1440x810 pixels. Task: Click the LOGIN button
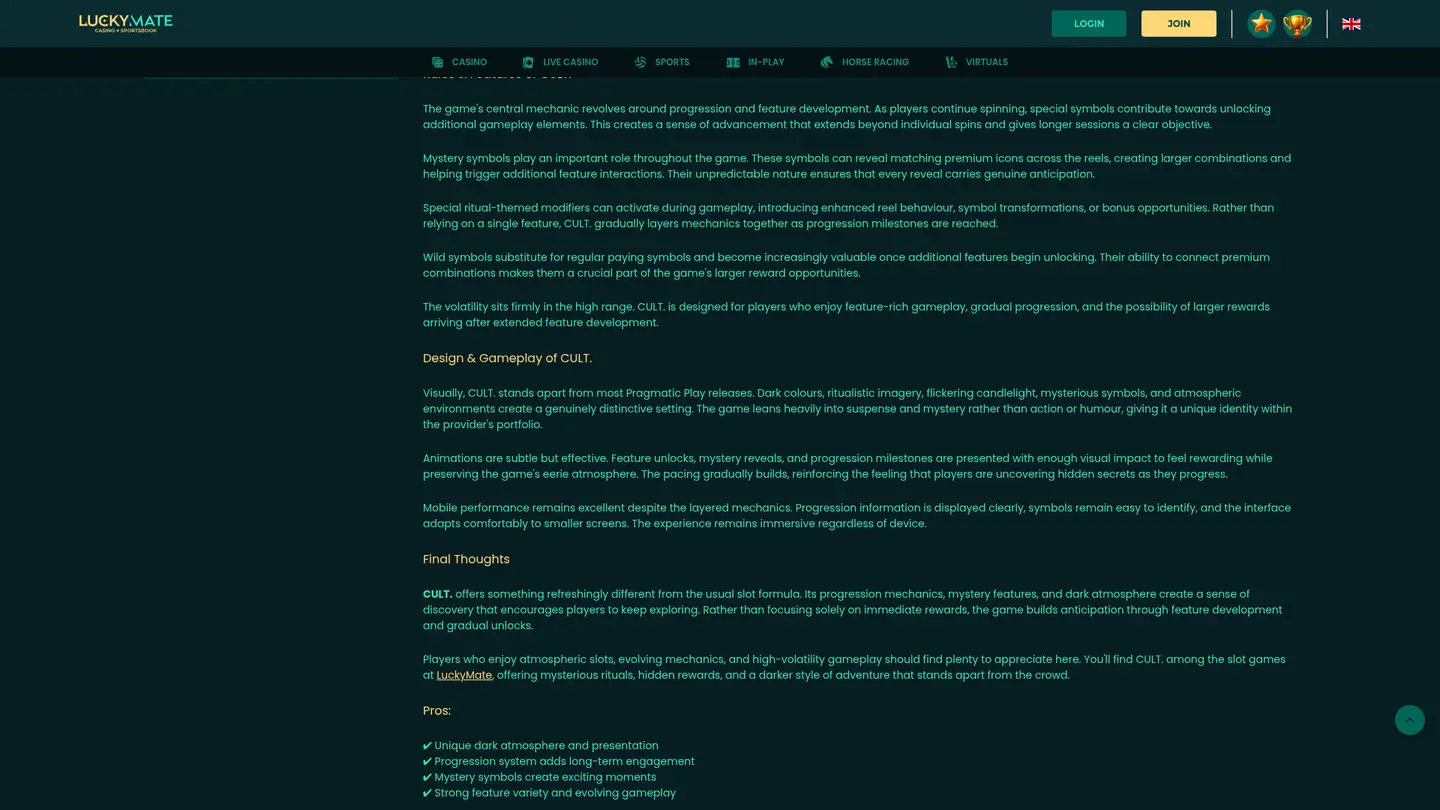click(x=1089, y=24)
